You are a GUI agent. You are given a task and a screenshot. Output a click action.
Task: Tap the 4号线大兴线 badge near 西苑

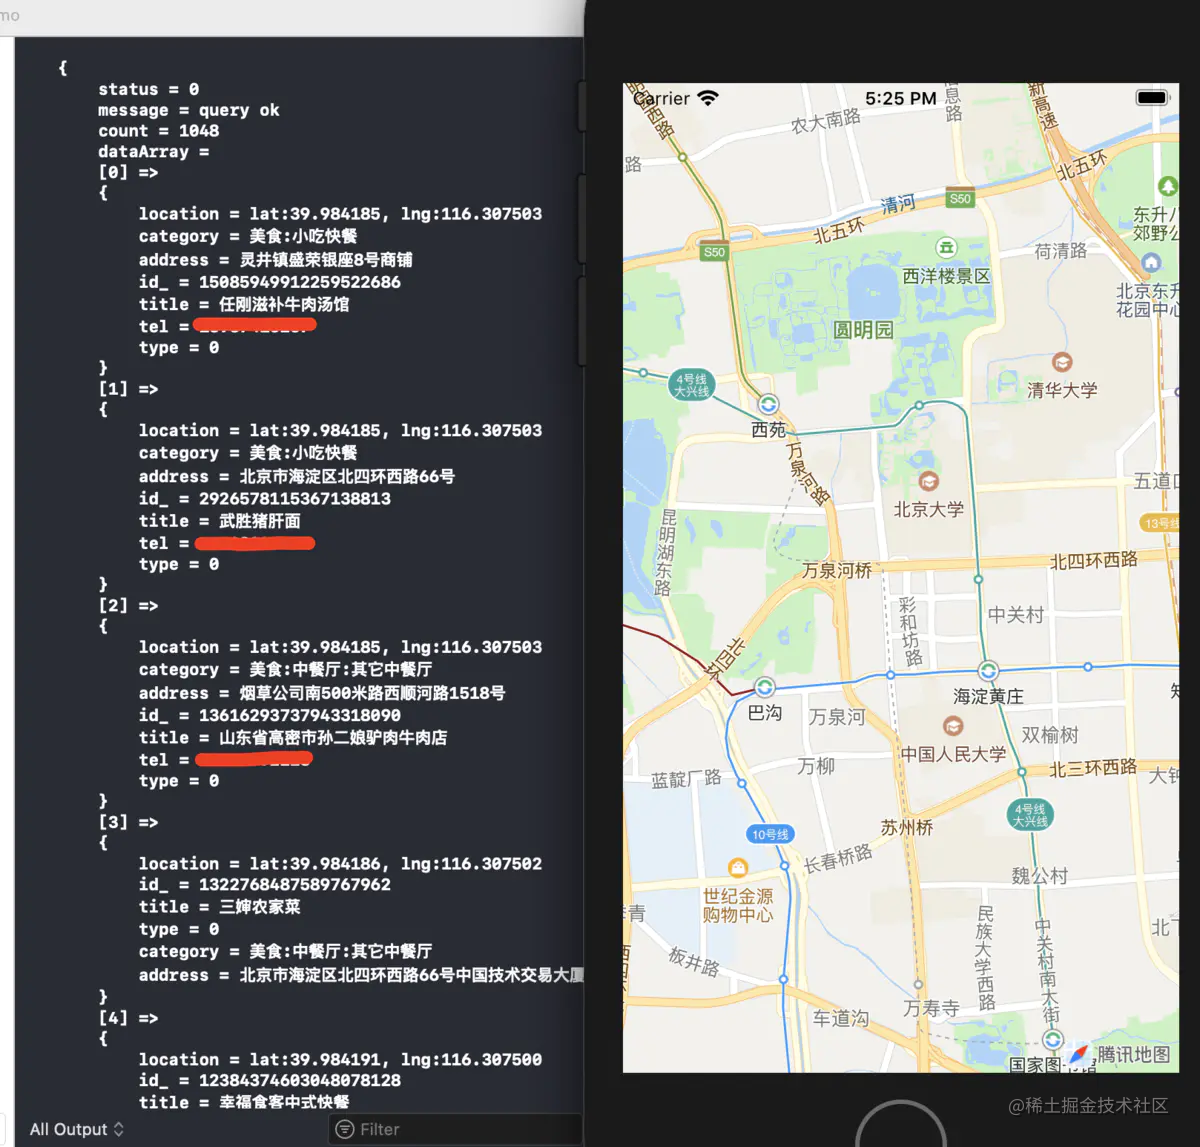[691, 385]
